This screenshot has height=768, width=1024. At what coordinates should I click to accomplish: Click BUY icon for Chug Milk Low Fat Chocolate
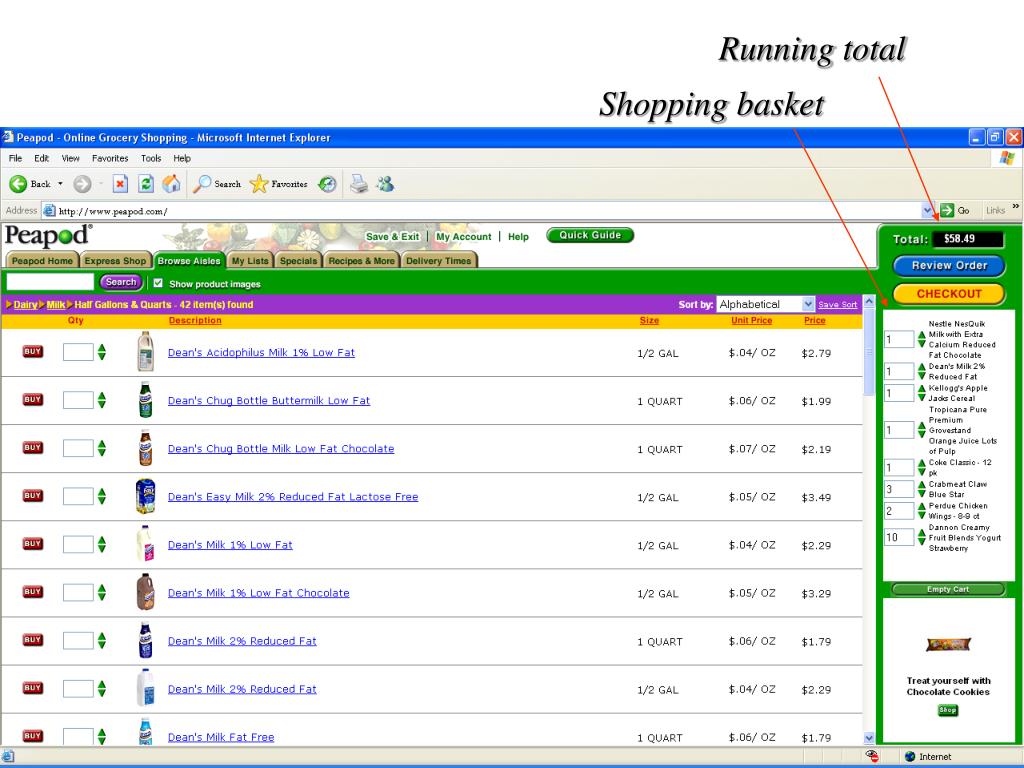pyautogui.click(x=33, y=447)
